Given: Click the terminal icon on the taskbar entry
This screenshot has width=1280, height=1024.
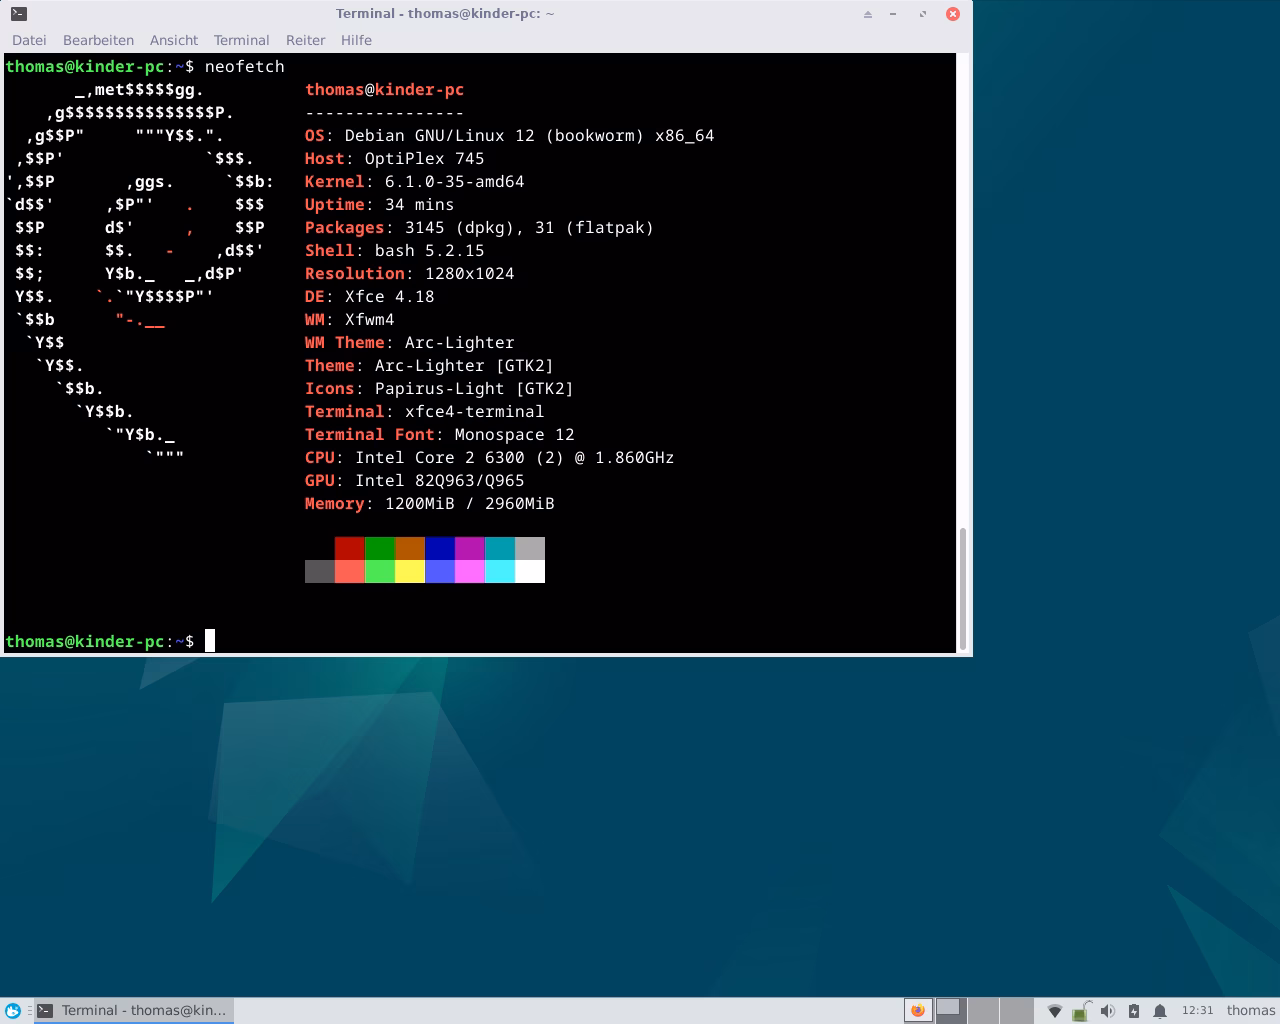Looking at the screenshot, I should [x=43, y=1010].
